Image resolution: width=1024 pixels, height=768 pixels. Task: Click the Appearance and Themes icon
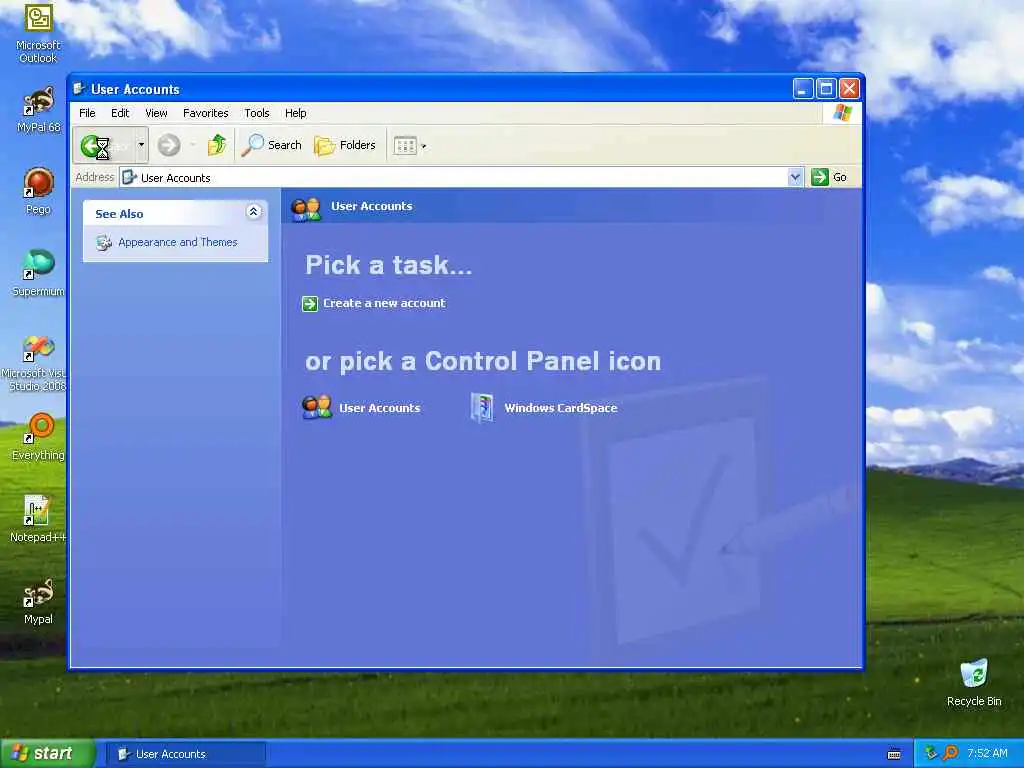pyautogui.click(x=104, y=243)
